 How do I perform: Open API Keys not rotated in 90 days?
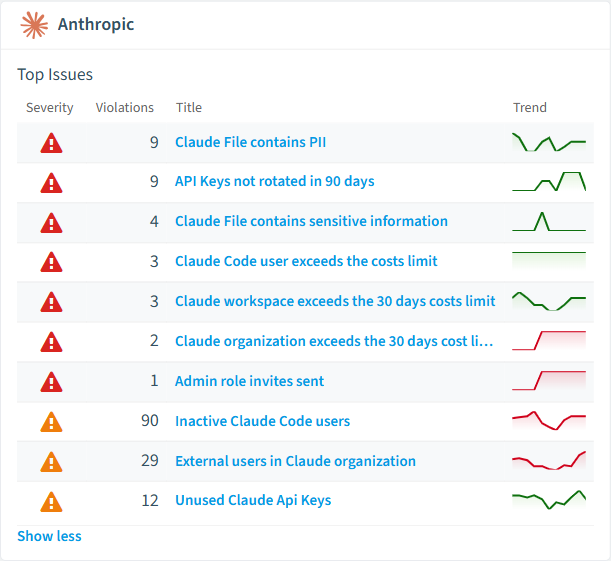[x=275, y=182]
